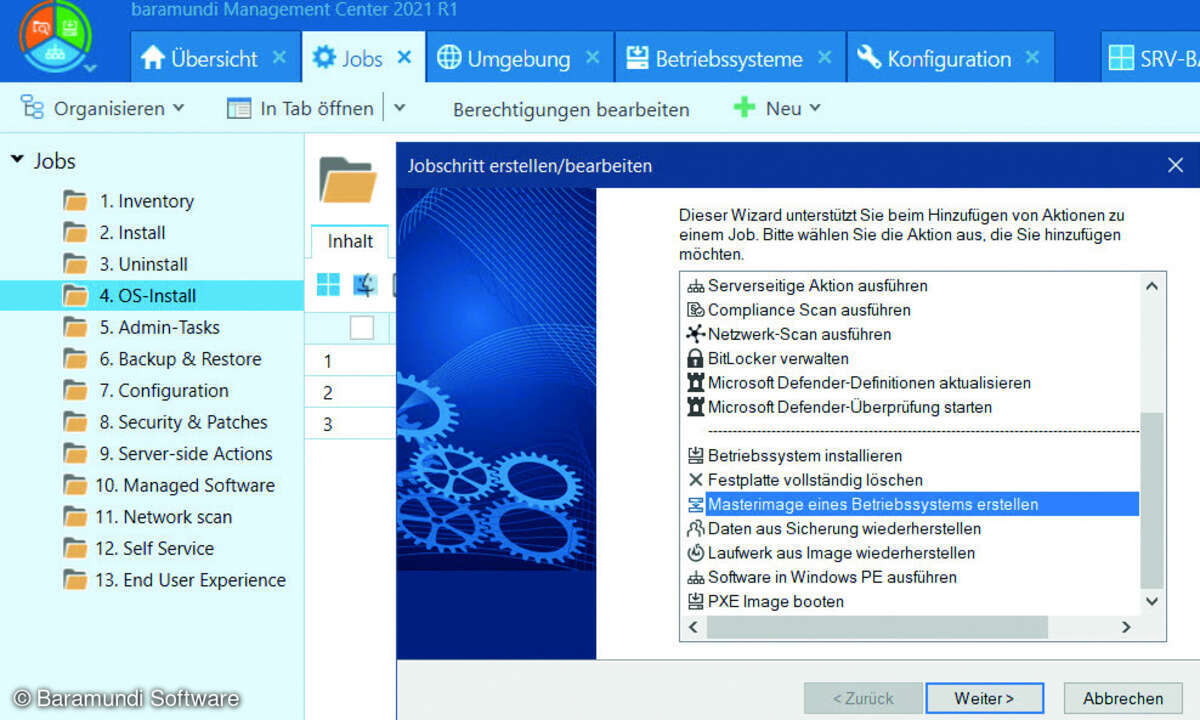Click Abbrechen to cancel the wizard
This screenshot has width=1200, height=720.
coord(1123,698)
